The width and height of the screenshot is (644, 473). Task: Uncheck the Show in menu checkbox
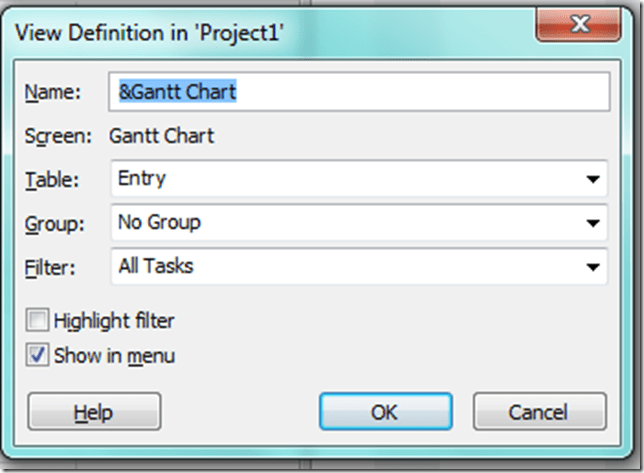click(x=38, y=354)
